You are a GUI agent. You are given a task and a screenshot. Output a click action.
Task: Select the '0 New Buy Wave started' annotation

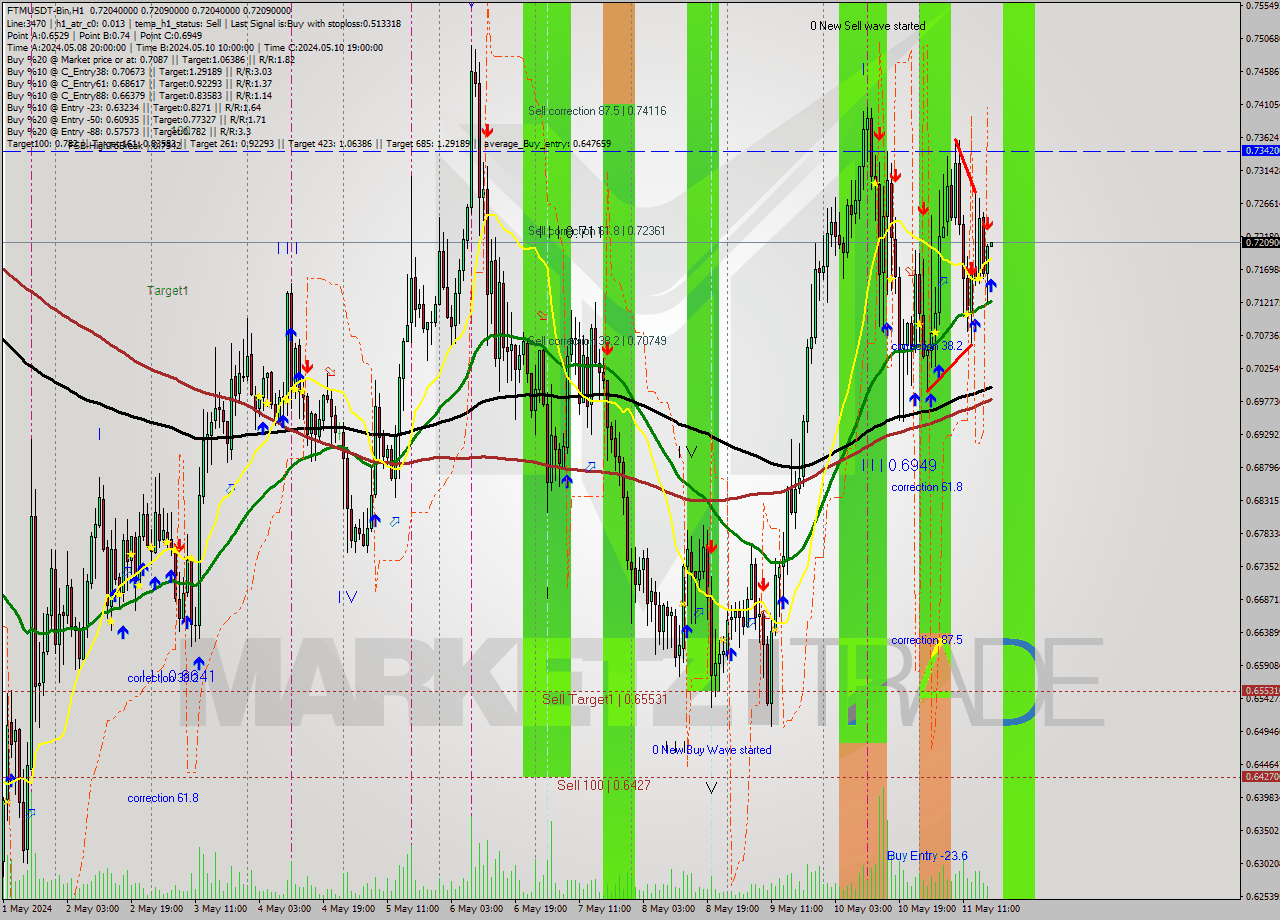(x=711, y=750)
